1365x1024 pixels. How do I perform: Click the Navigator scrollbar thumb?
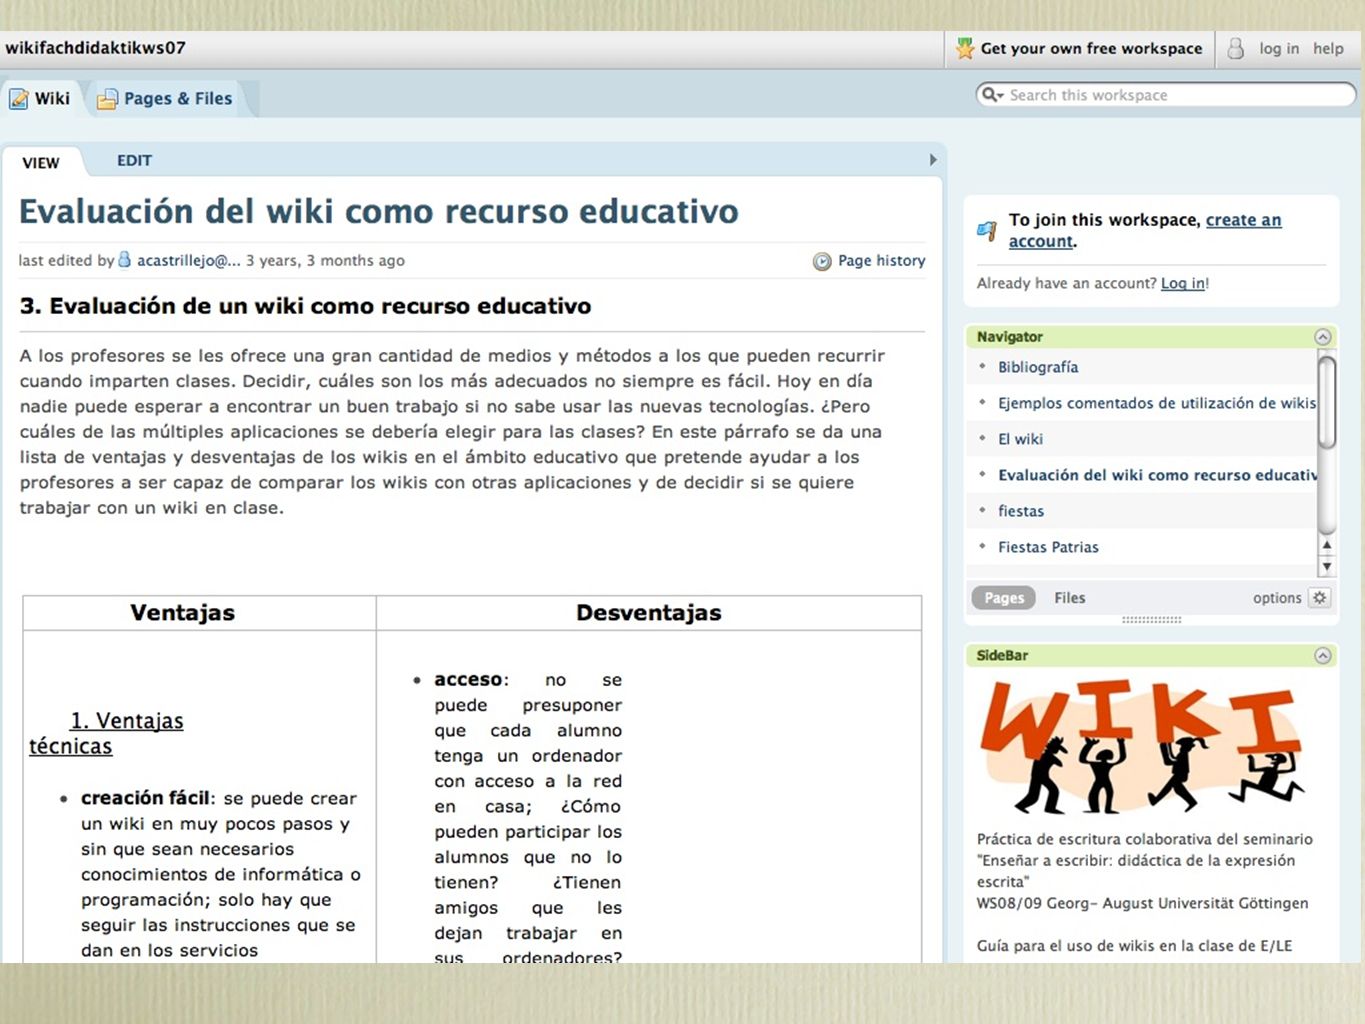(x=1327, y=402)
